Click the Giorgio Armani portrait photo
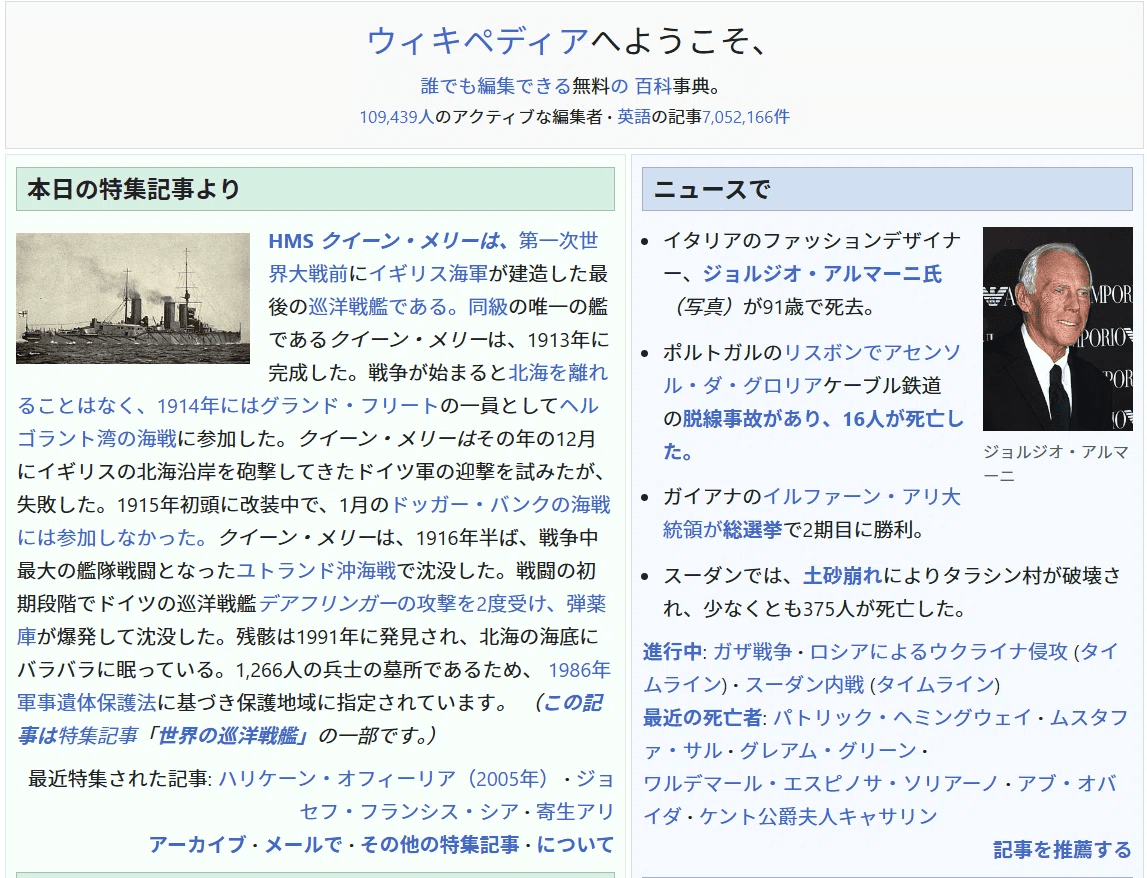Screen dimensions: 1147x878 click(1057, 329)
